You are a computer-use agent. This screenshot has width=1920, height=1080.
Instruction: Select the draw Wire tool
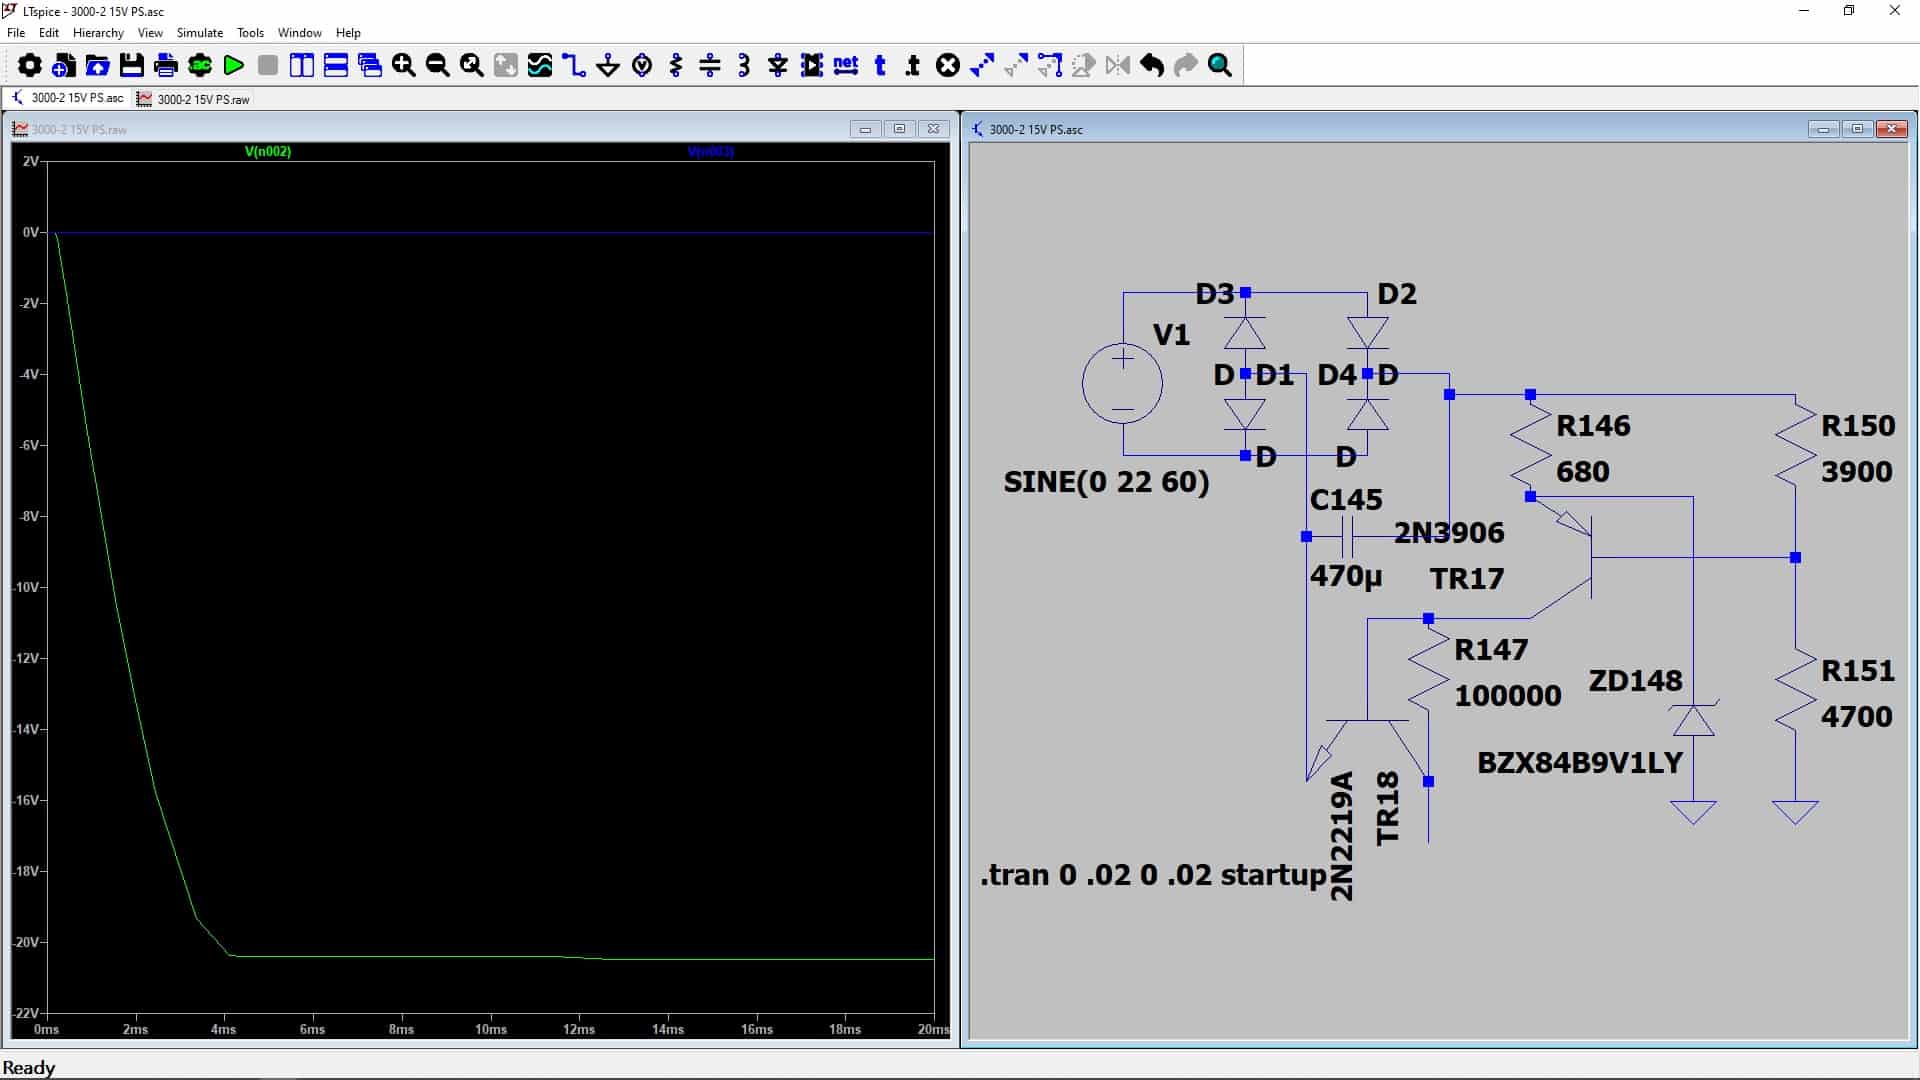[574, 66]
